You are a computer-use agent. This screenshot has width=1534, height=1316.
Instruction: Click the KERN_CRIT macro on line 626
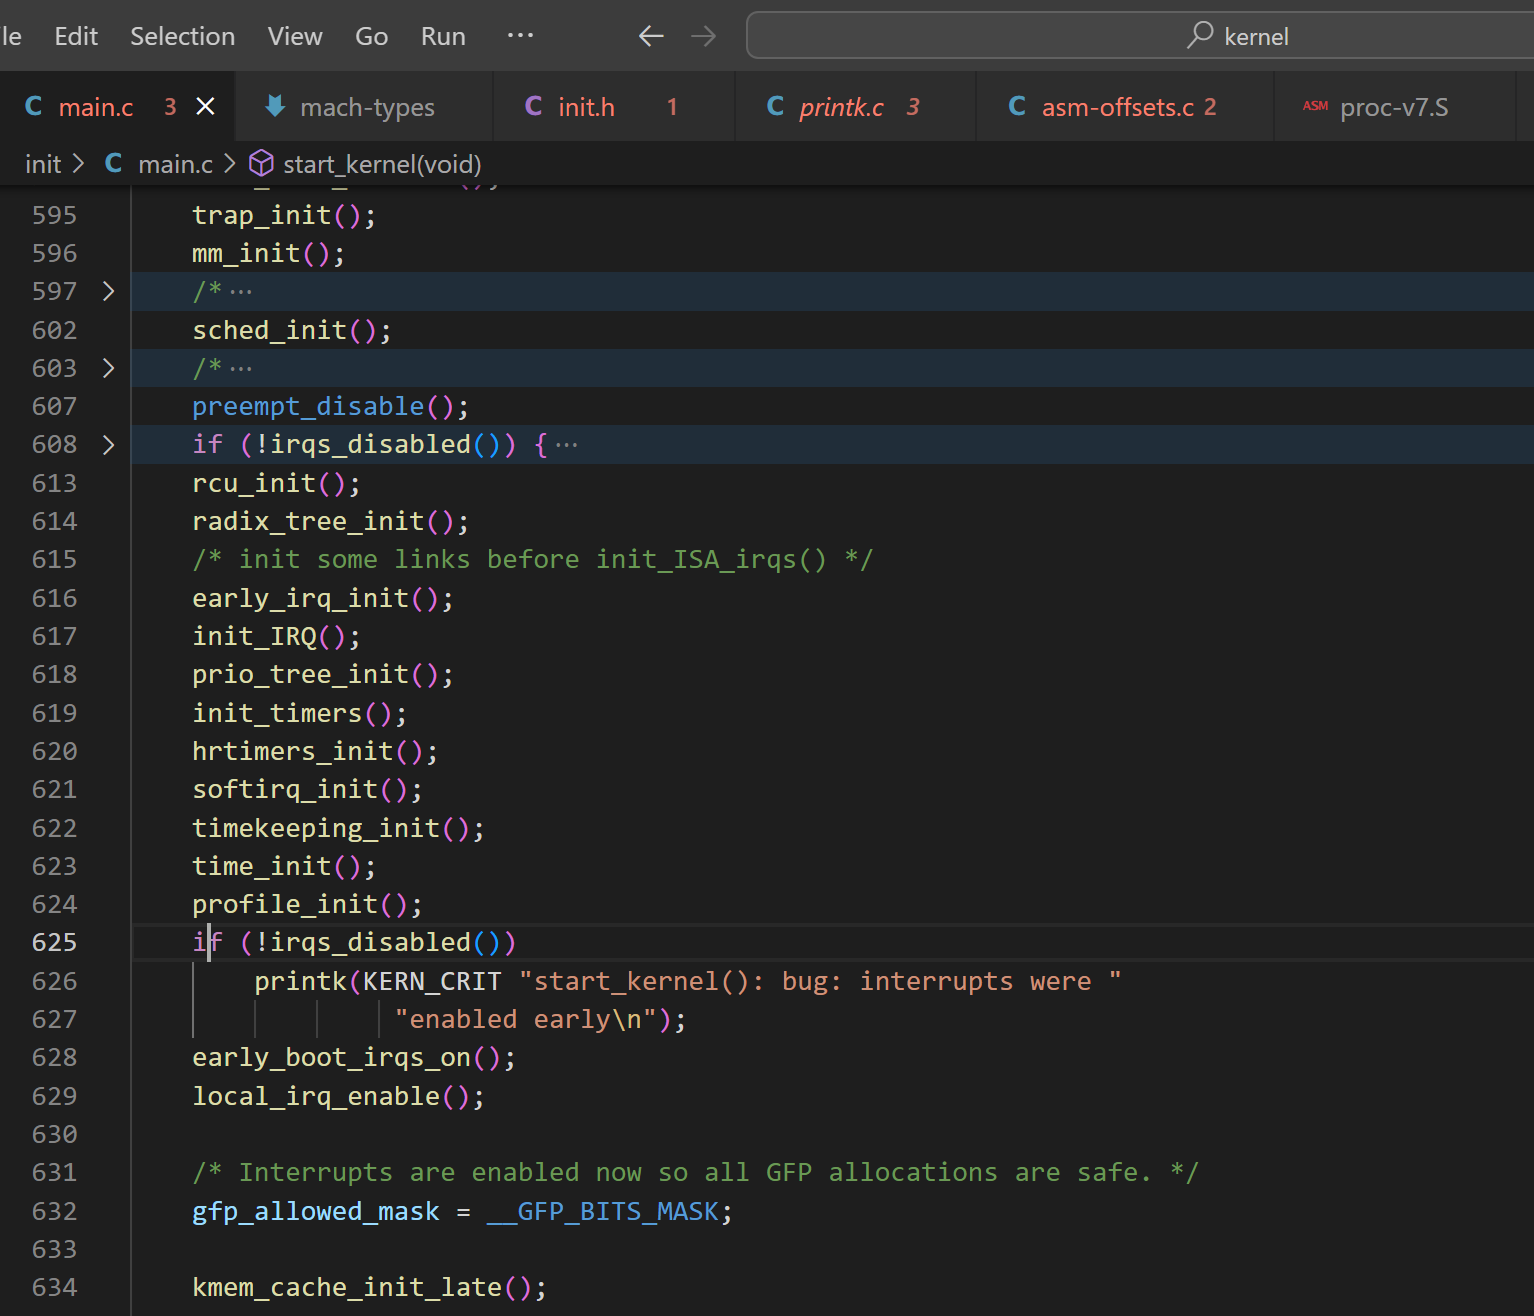pos(431,981)
